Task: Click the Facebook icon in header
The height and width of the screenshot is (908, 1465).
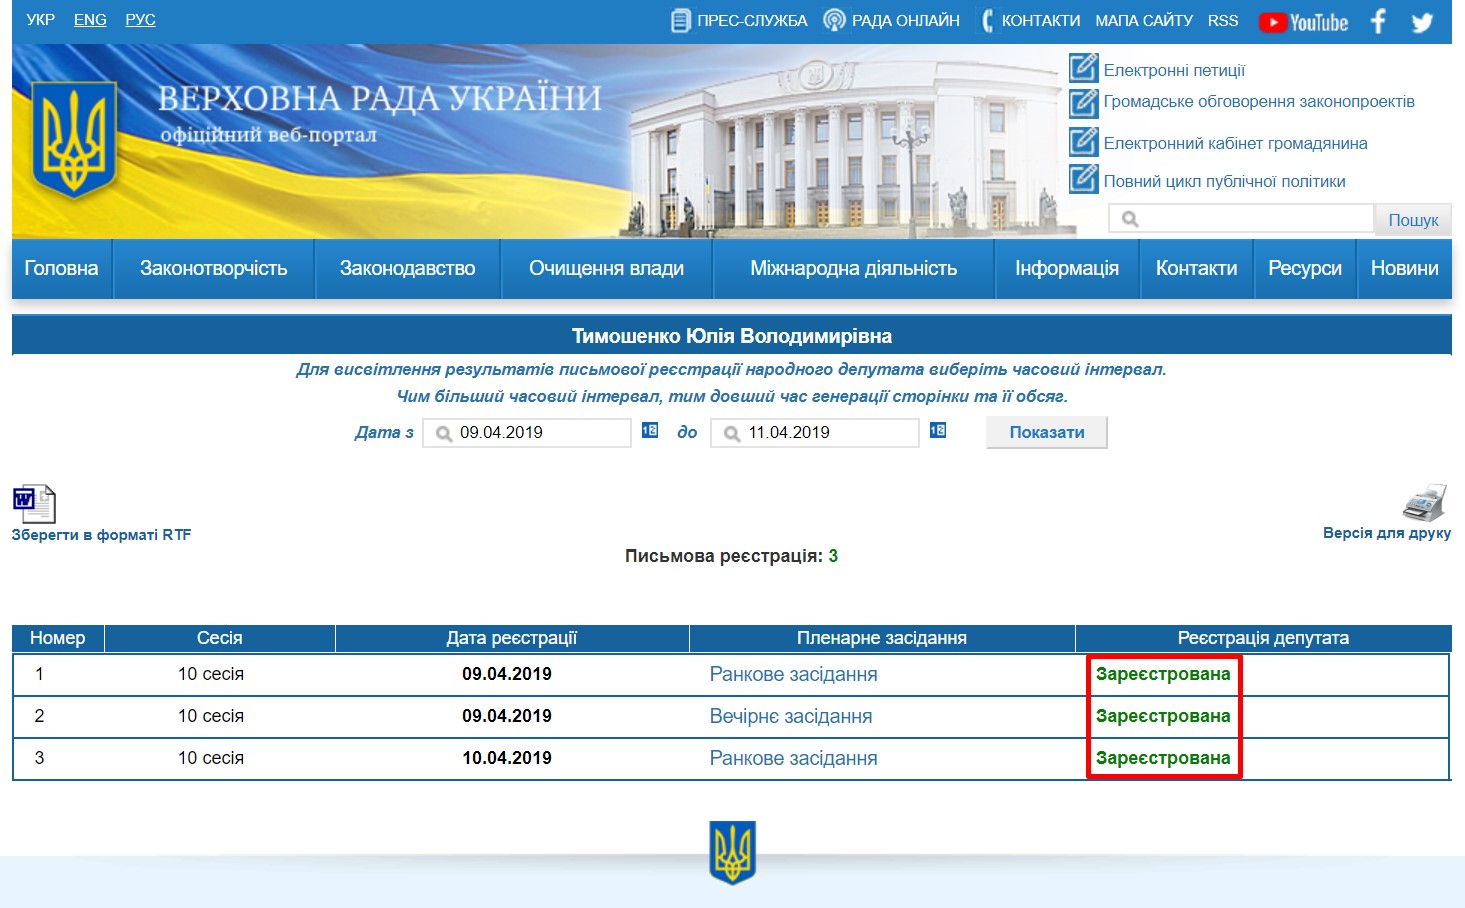Action: (x=1379, y=21)
